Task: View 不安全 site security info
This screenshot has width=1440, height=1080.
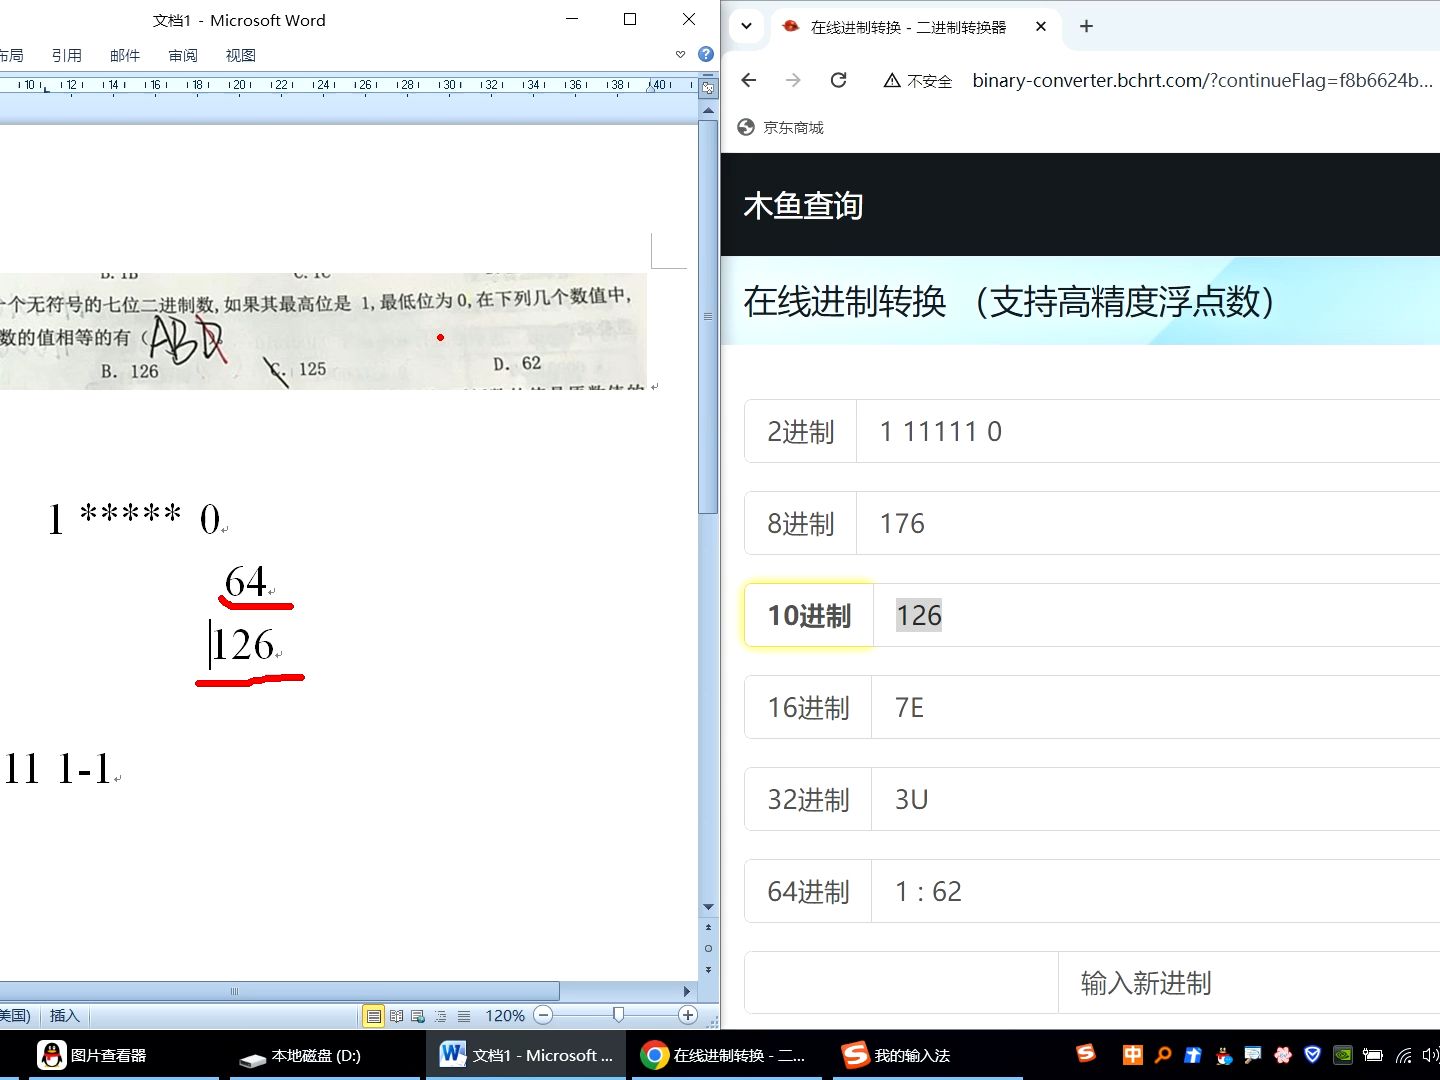Action: pos(918,81)
